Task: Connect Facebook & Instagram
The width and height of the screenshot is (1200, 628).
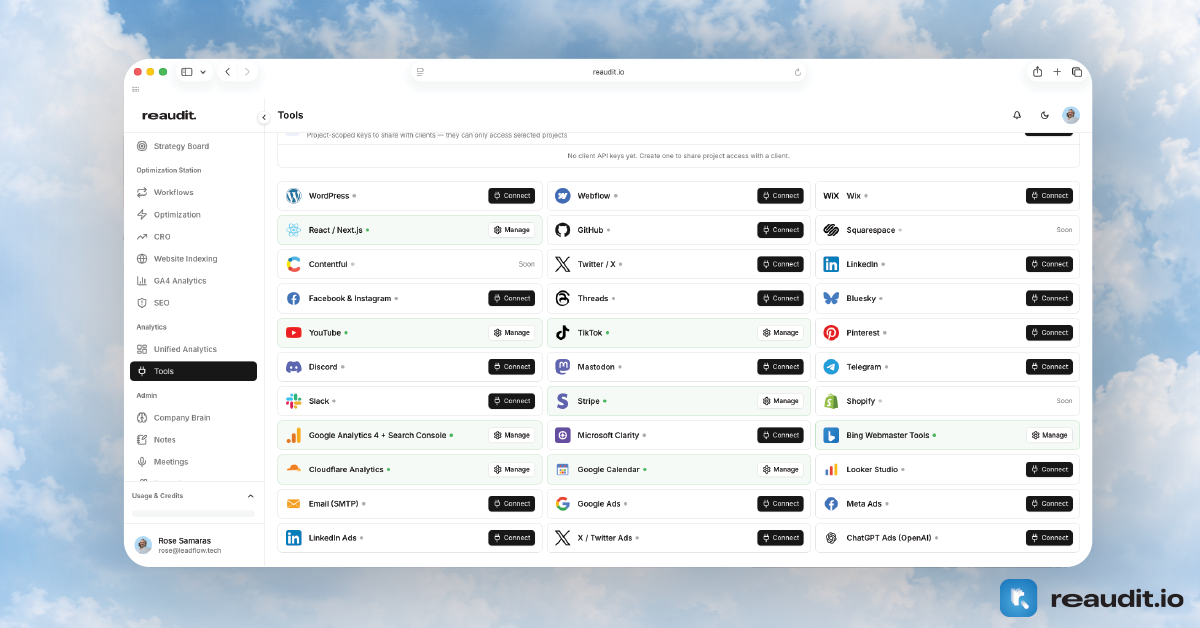Action: [x=511, y=298]
